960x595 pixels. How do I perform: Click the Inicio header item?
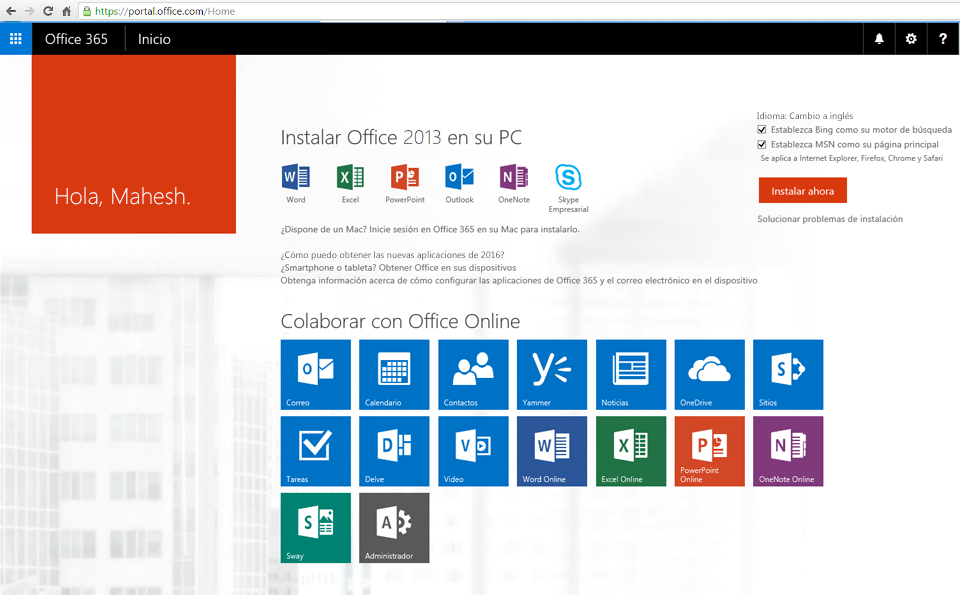click(x=154, y=39)
